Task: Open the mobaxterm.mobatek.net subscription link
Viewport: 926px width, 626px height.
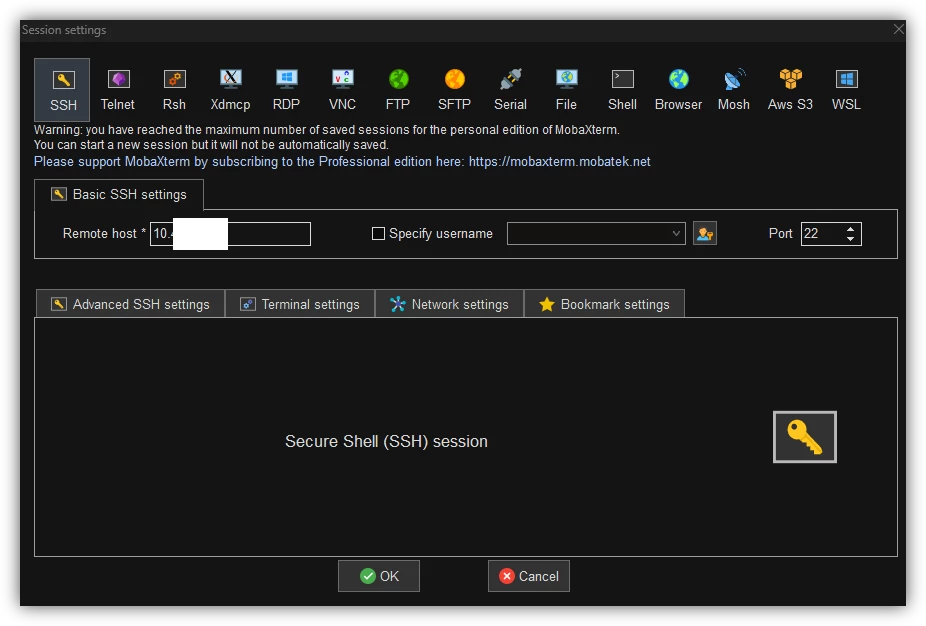Action: [x=559, y=162]
